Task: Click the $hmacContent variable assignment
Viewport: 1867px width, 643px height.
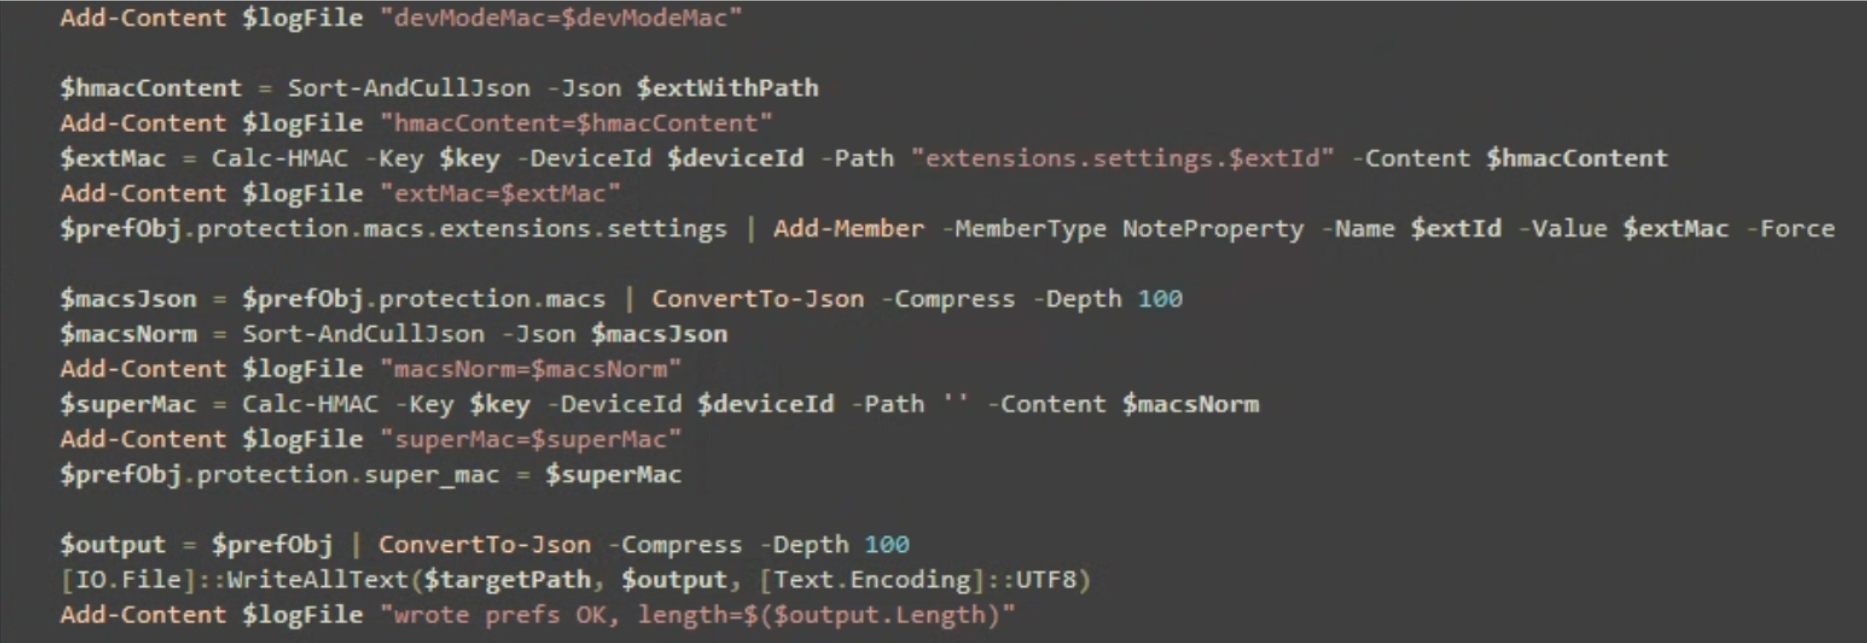Action: coord(151,88)
